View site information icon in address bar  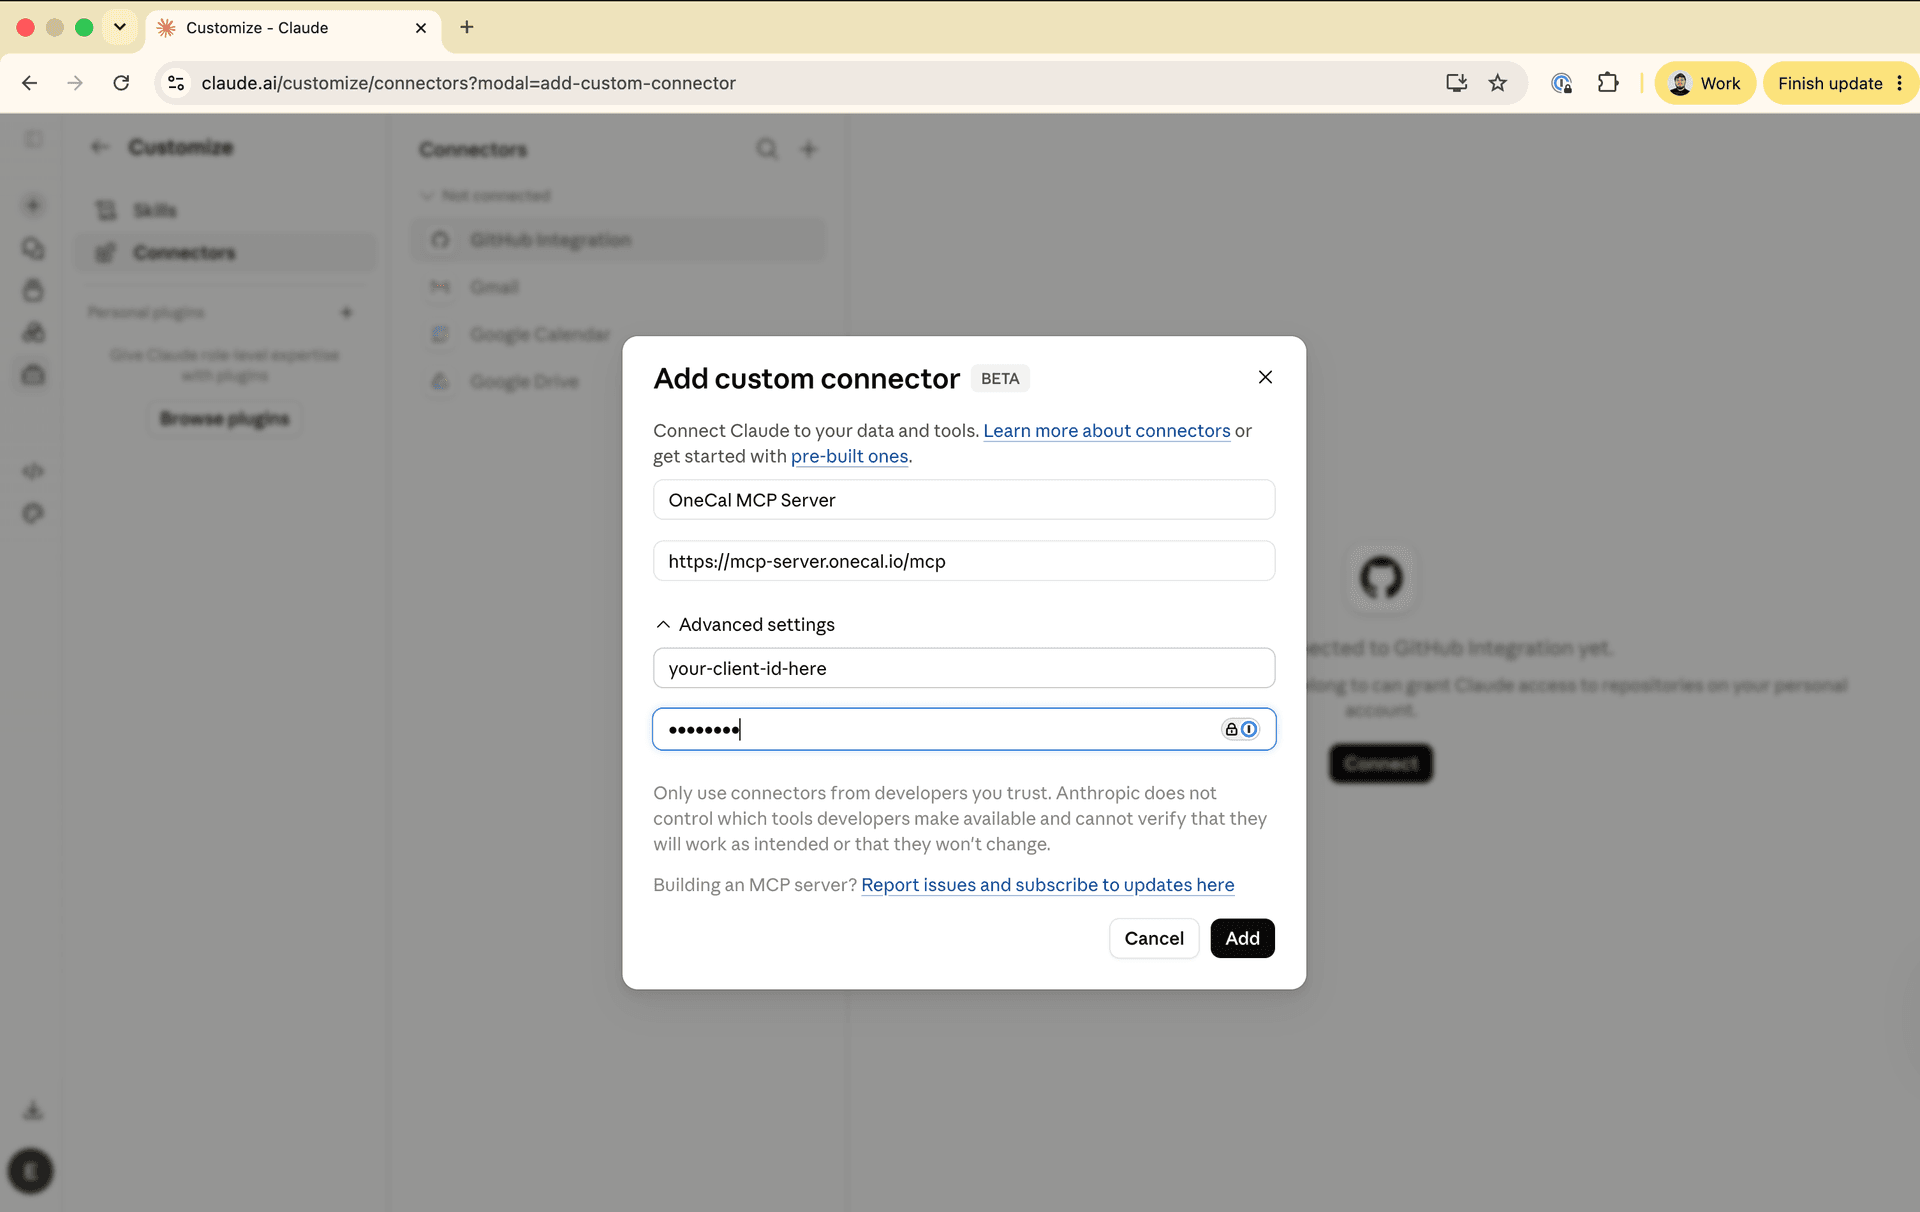pos(176,83)
